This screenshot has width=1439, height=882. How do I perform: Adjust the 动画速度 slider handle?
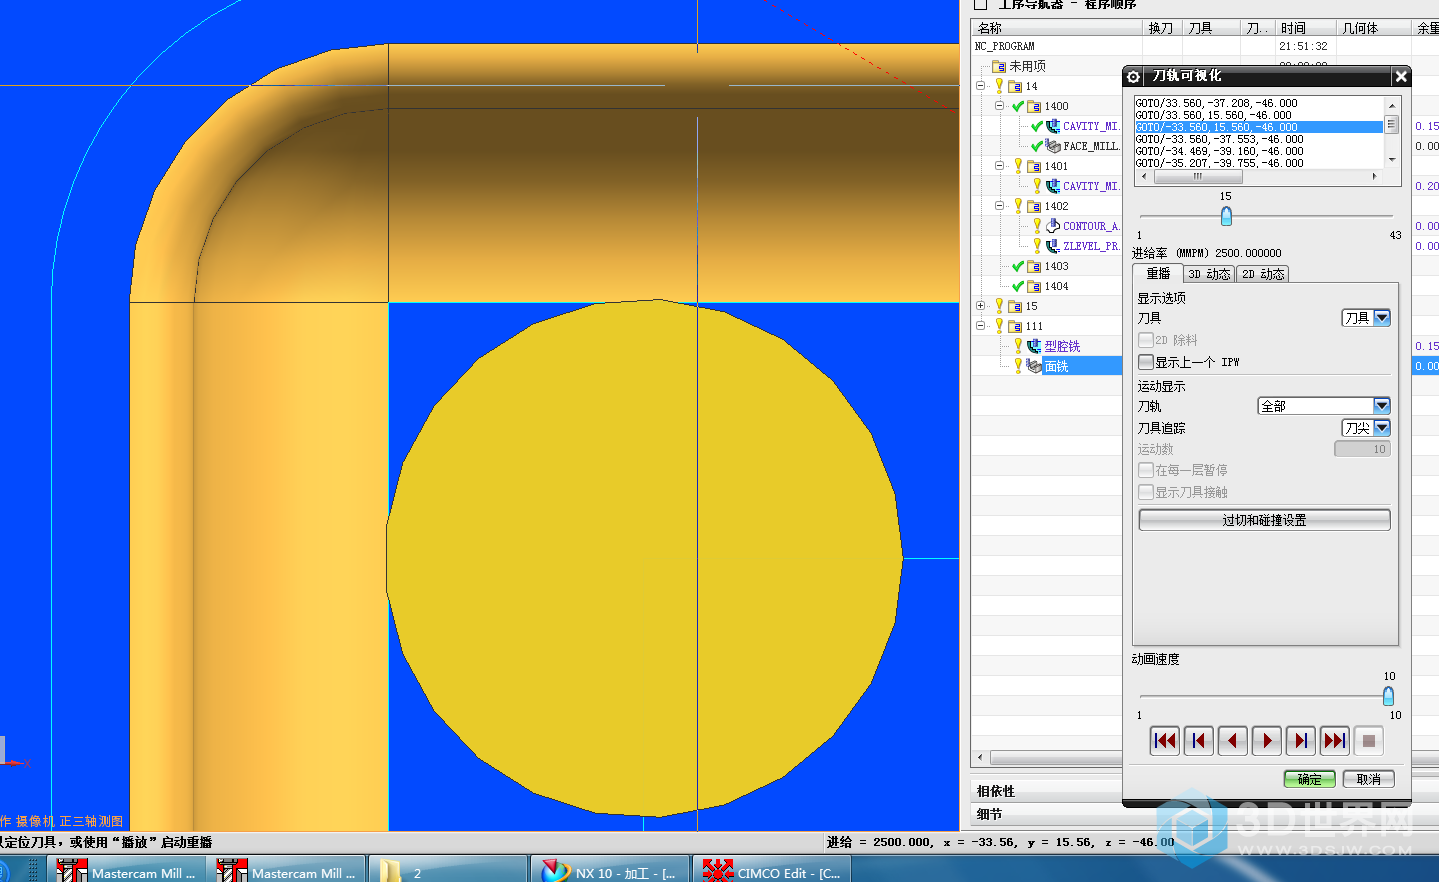coord(1388,696)
